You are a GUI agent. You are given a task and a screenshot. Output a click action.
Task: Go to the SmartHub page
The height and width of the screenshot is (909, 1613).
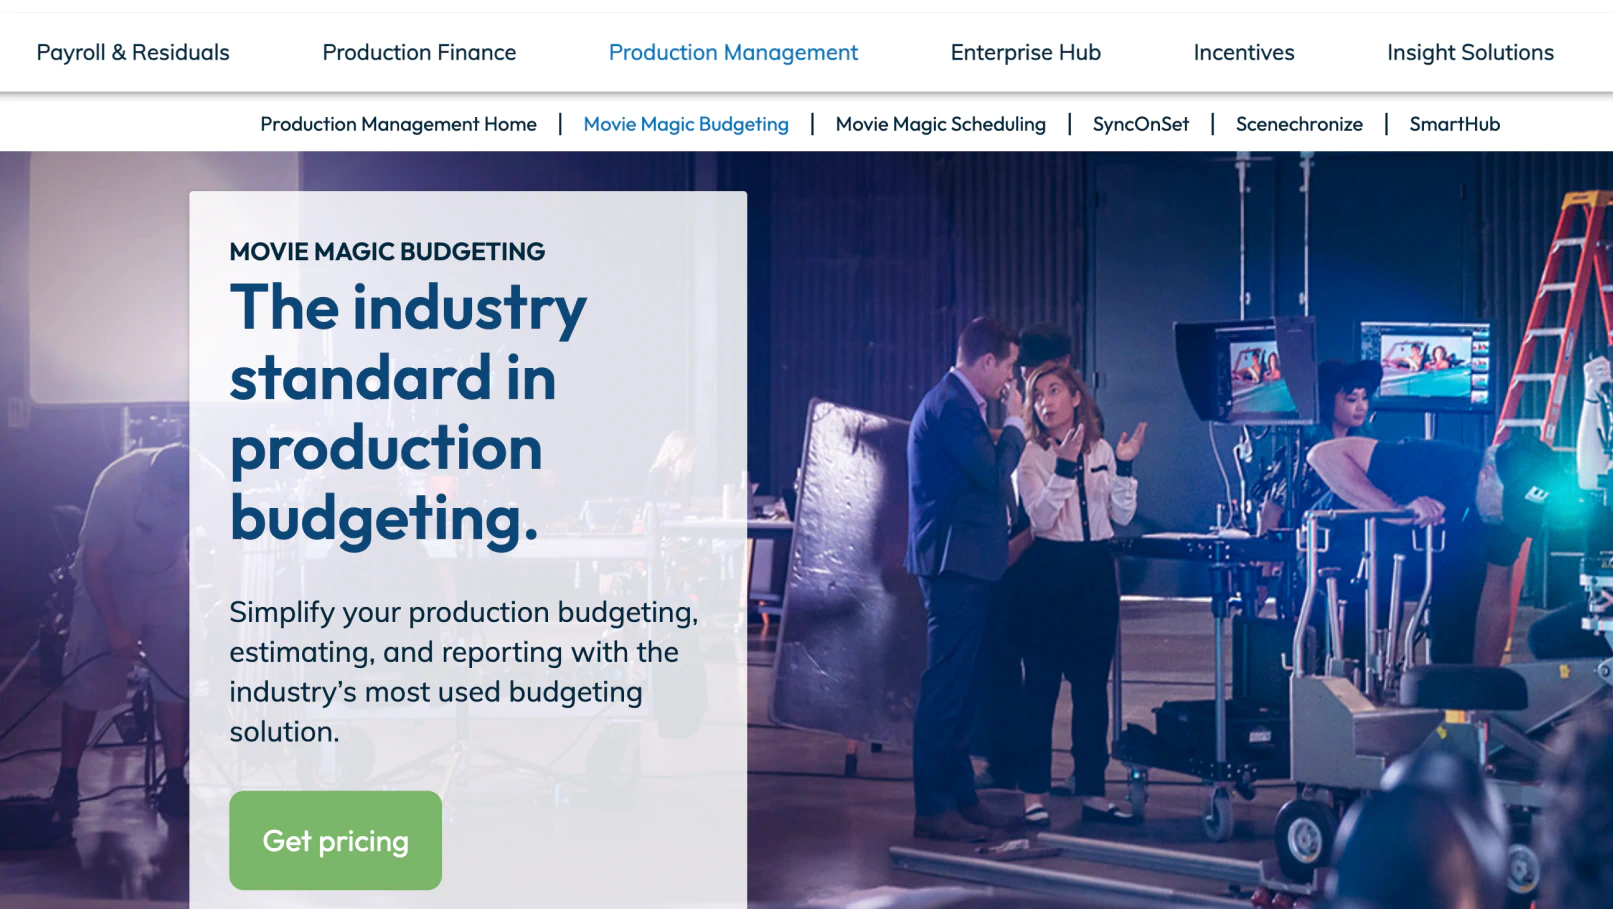click(x=1454, y=124)
